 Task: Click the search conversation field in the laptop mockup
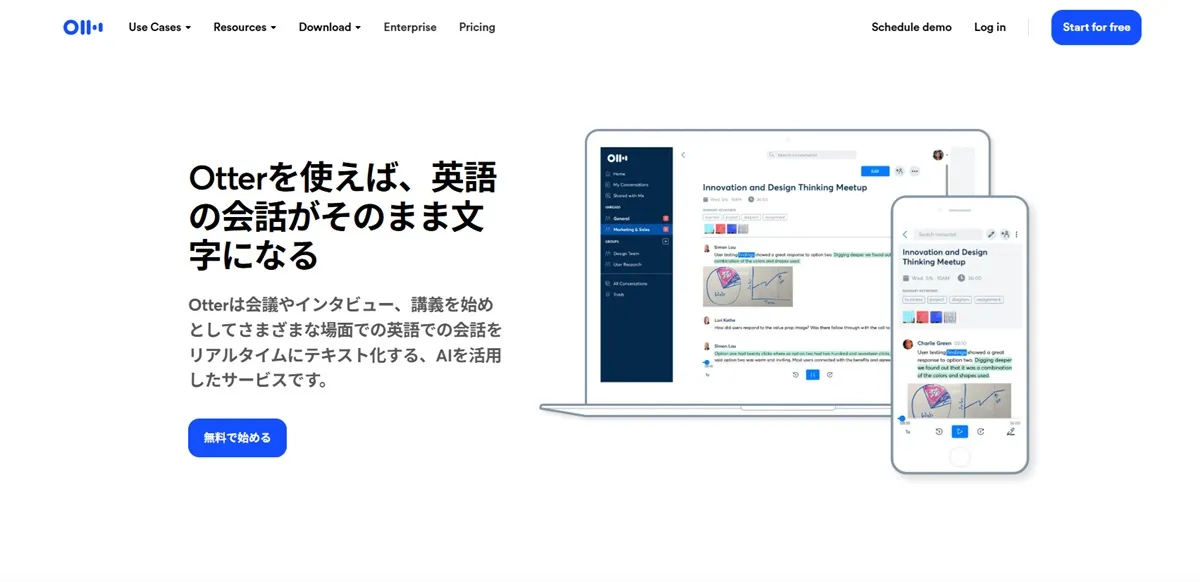pyautogui.click(x=812, y=155)
